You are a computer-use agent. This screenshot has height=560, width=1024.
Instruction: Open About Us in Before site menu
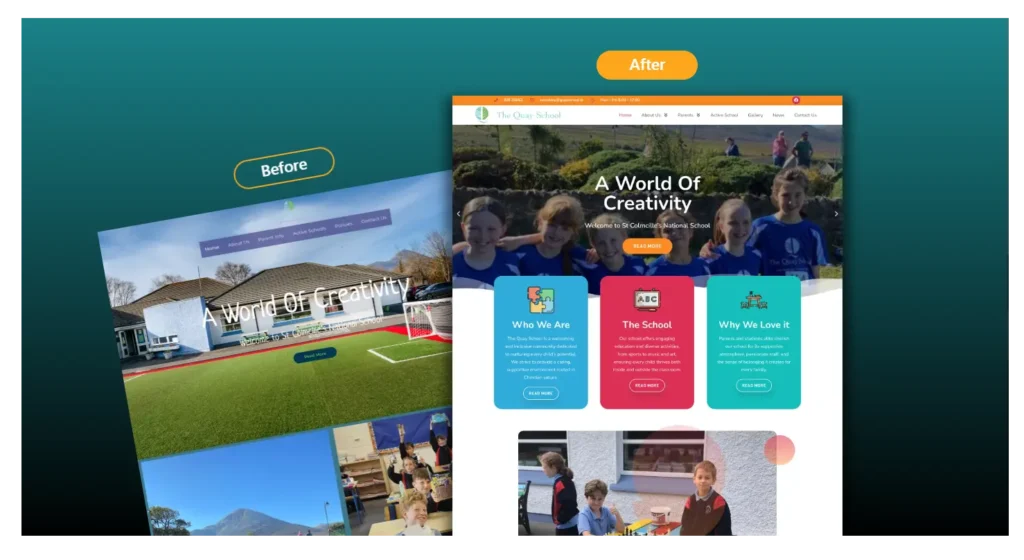(x=238, y=243)
